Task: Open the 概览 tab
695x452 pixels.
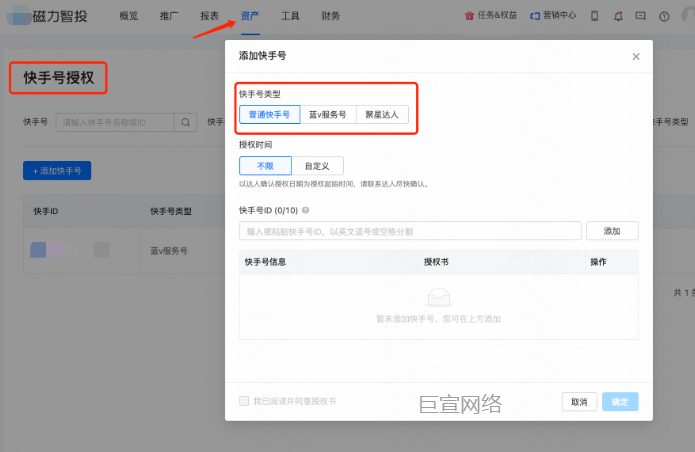Action: tap(129, 16)
